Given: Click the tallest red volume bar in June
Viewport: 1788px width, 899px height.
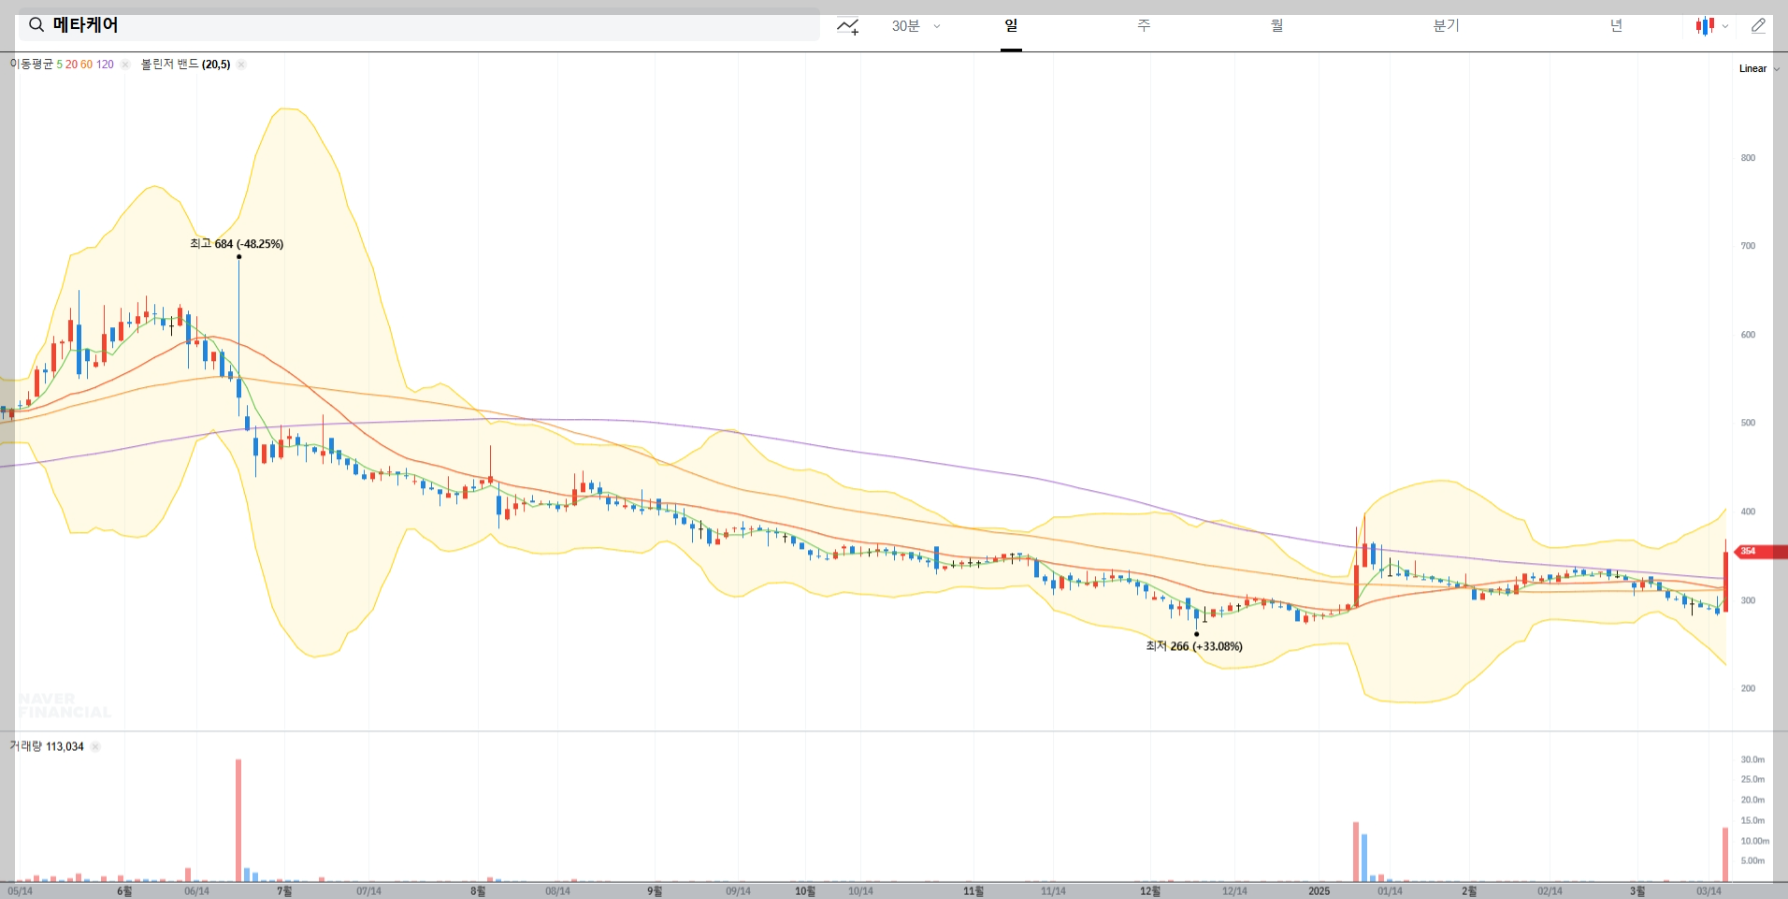Looking at the screenshot, I should (238, 820).
